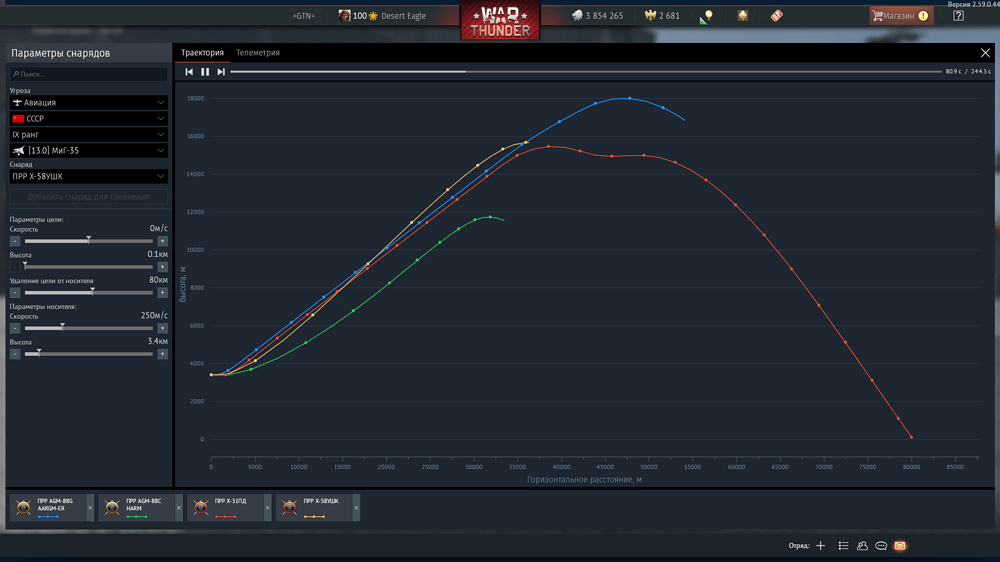Click the Х-58УШК missile icon in card
Image resolution: width=1000 pixels, height=562 pixels.
[x=290, y=507]
